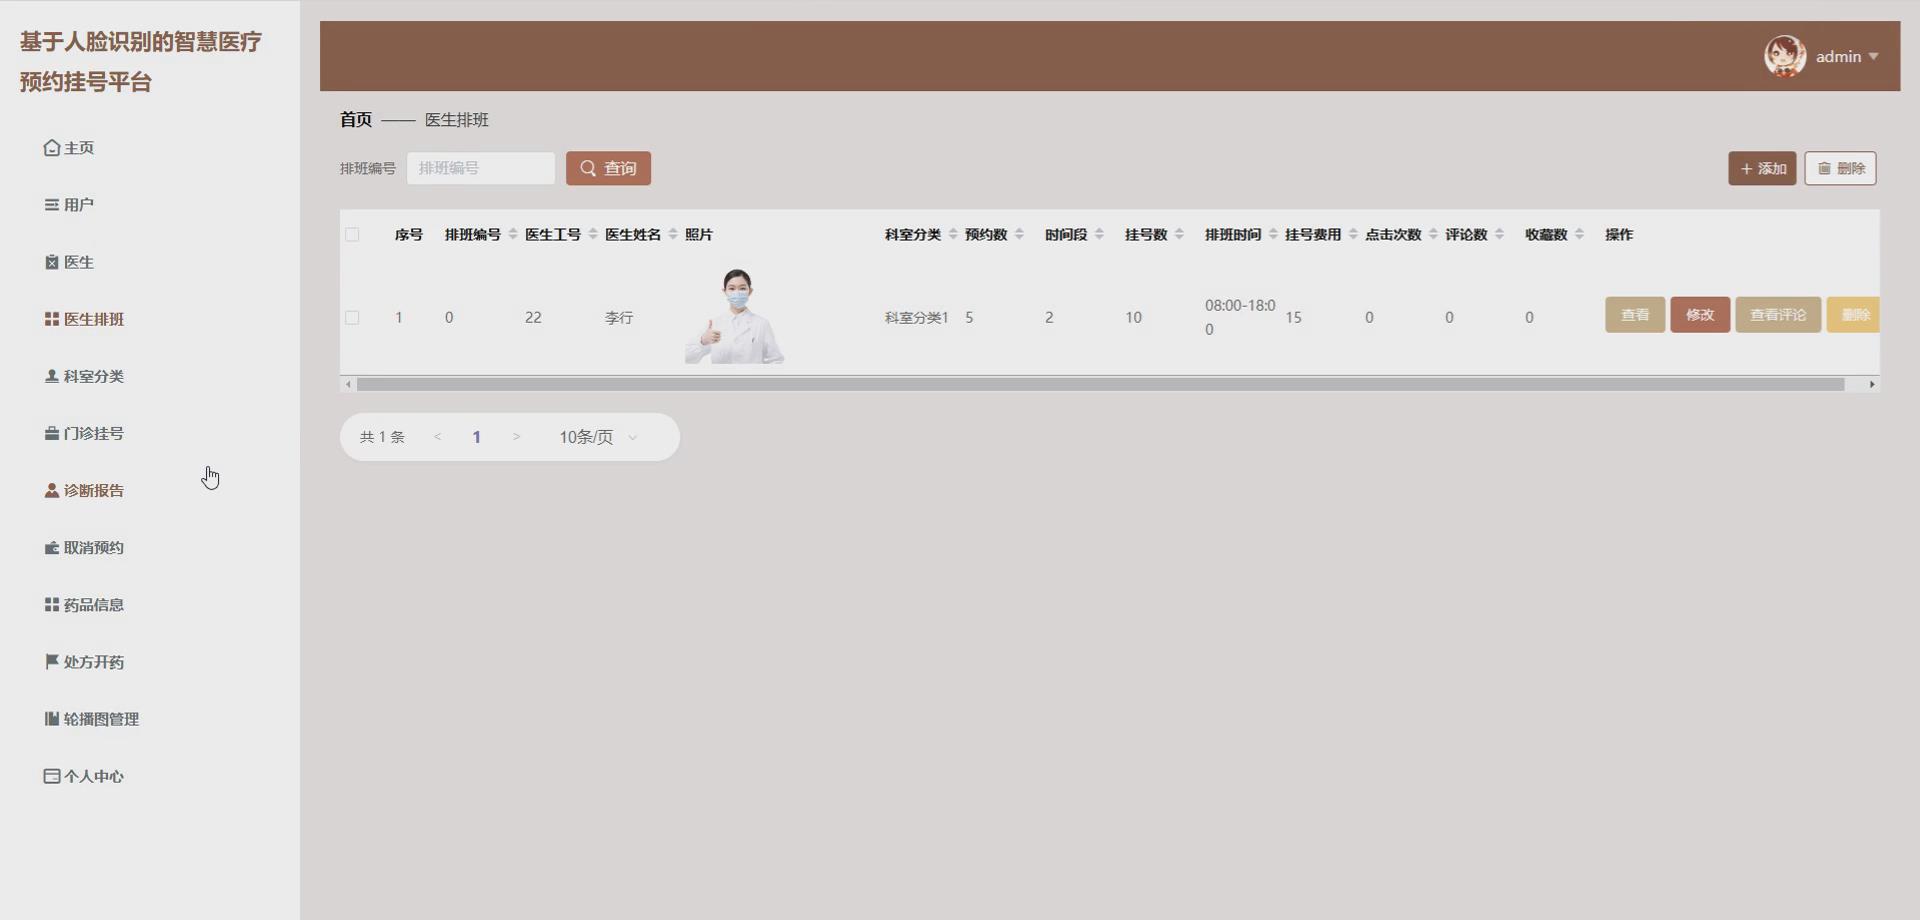Check the row checkbox for 李行
The width and height of the screenshot is (1920, 920).
coord(353,317)
